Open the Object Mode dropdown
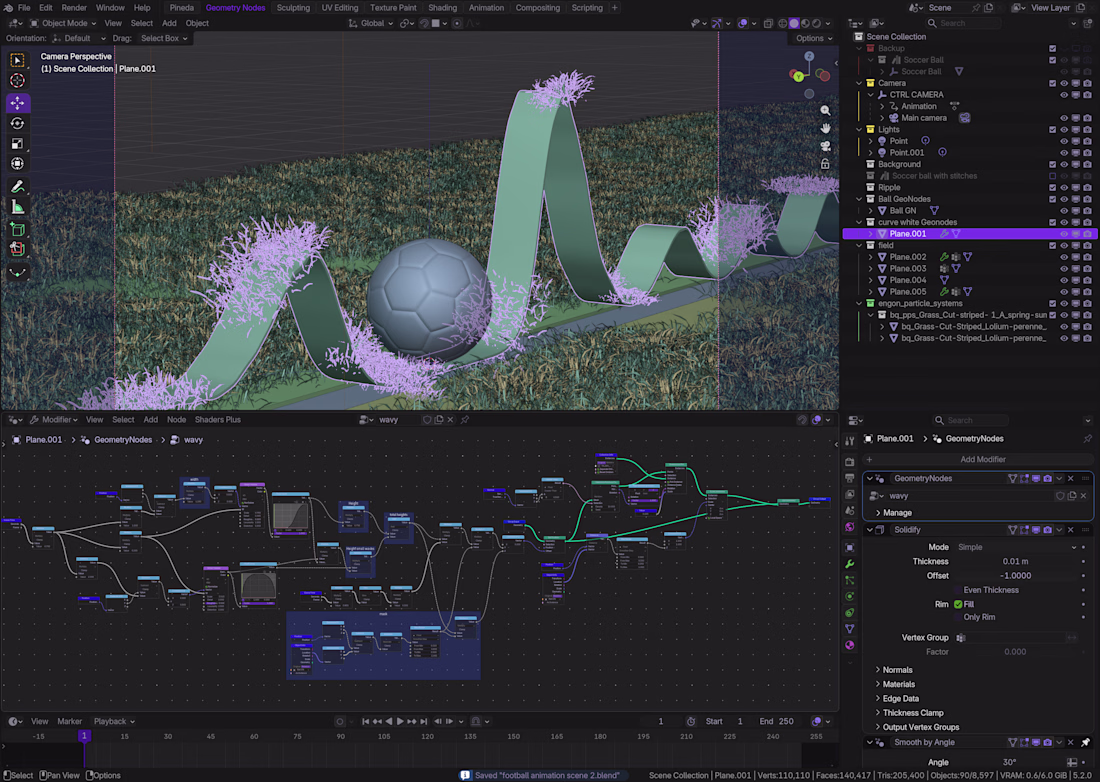The width and height of the screenshot is (1100, 782). pyautogui.click(x=63, y=23)
